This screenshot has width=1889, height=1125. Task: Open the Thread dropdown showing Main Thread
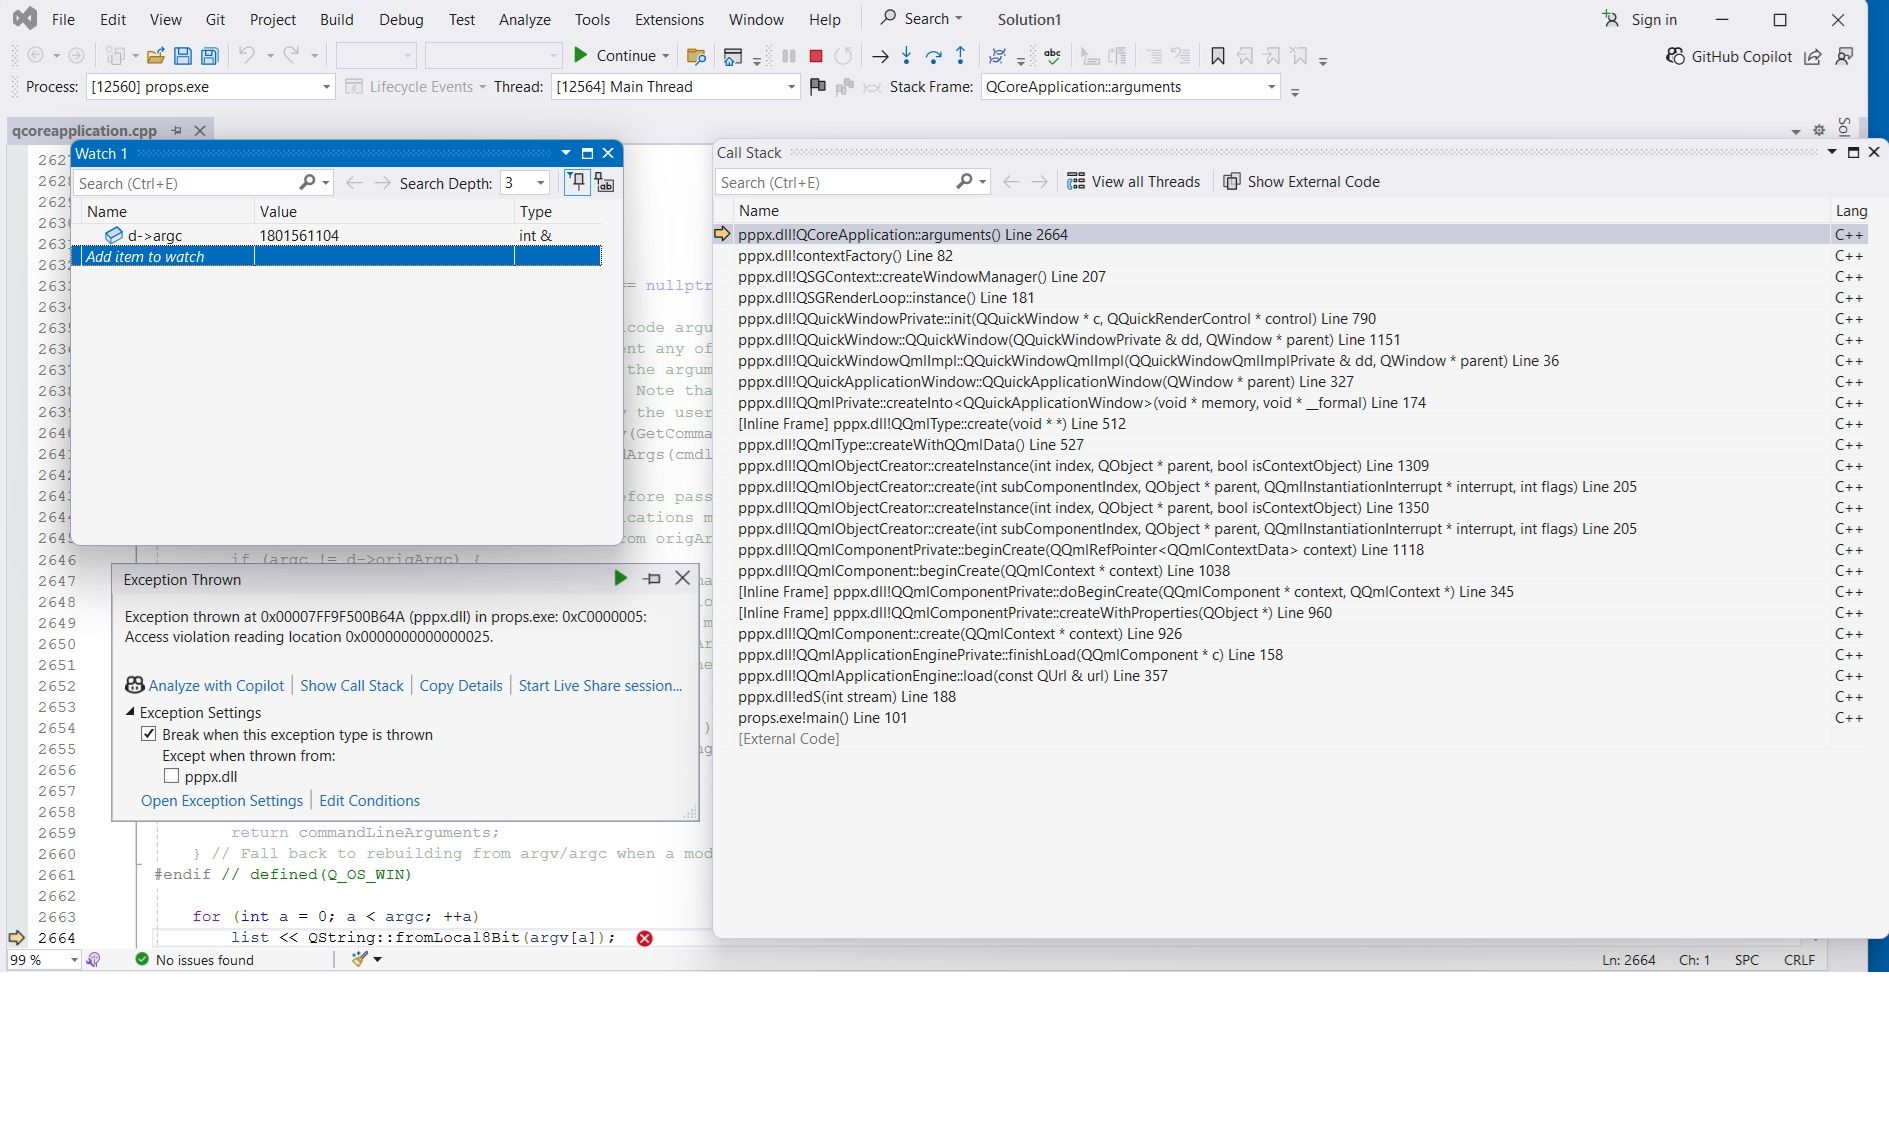coord(791,87)
